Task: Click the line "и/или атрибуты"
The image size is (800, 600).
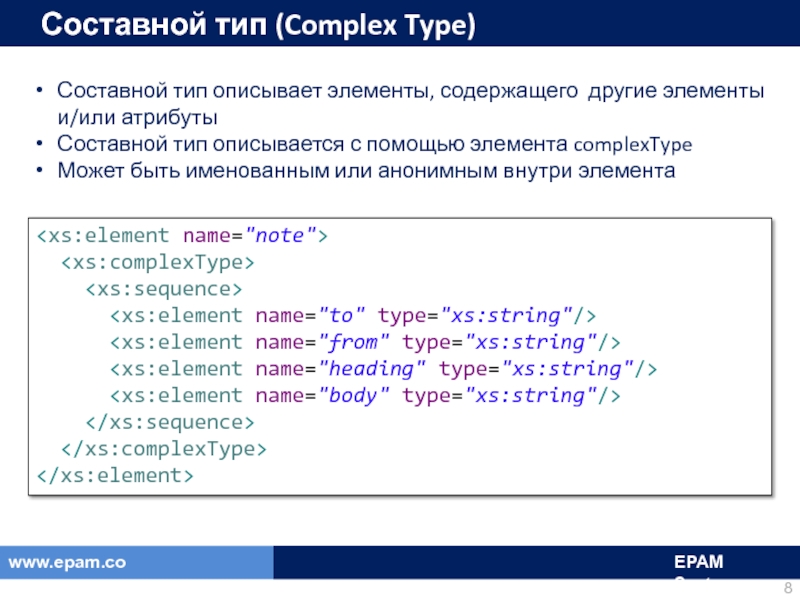Action: click(x=137, y=117)
